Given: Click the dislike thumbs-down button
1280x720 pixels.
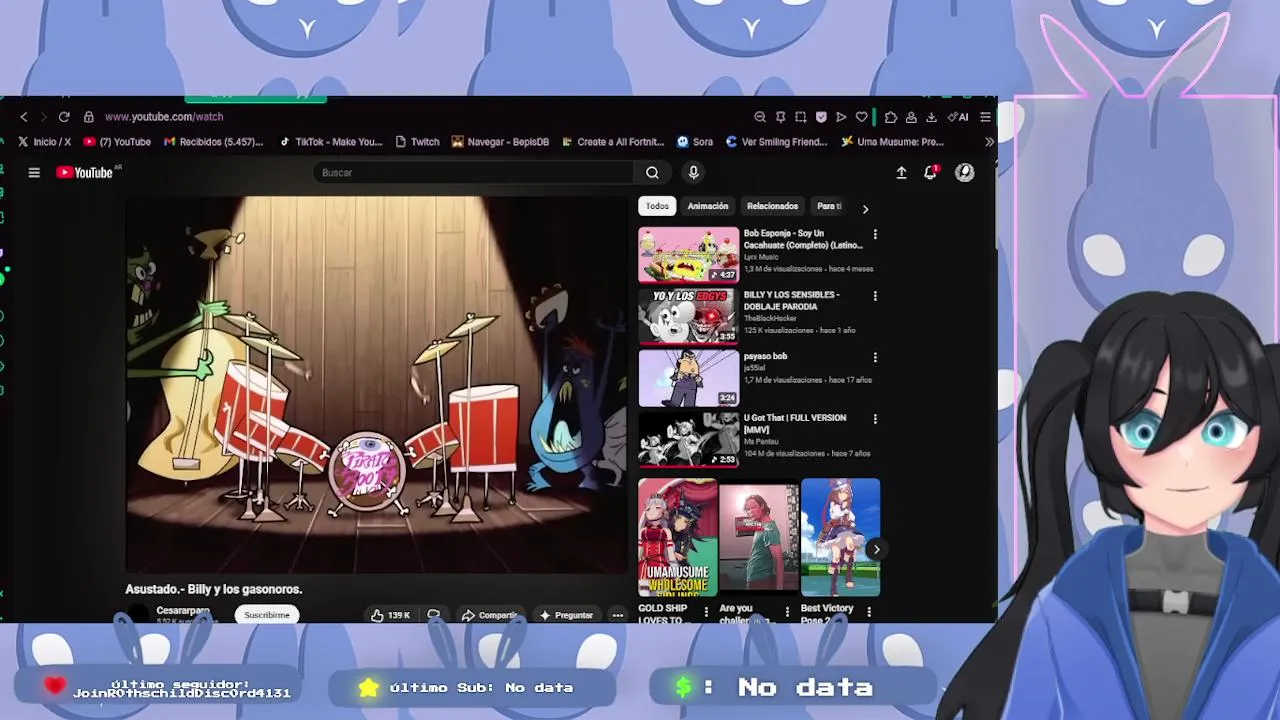Looking at the screenshot, I should pyautogui.click(x=433, y=615).
